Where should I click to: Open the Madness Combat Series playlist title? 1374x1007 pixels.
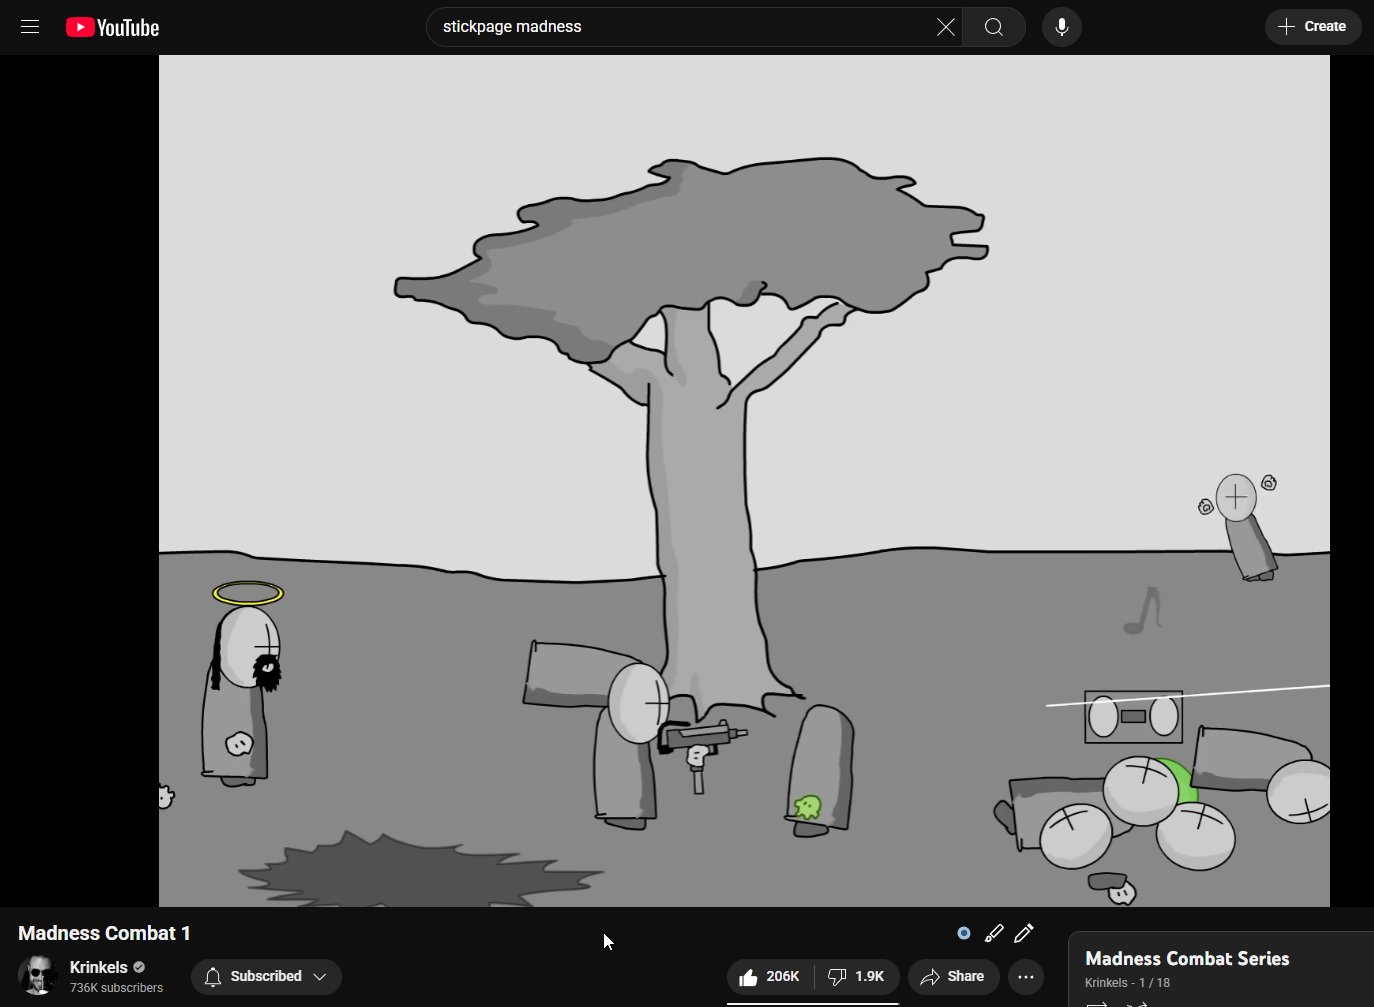pyautogui.click(x=1187, y=959)
